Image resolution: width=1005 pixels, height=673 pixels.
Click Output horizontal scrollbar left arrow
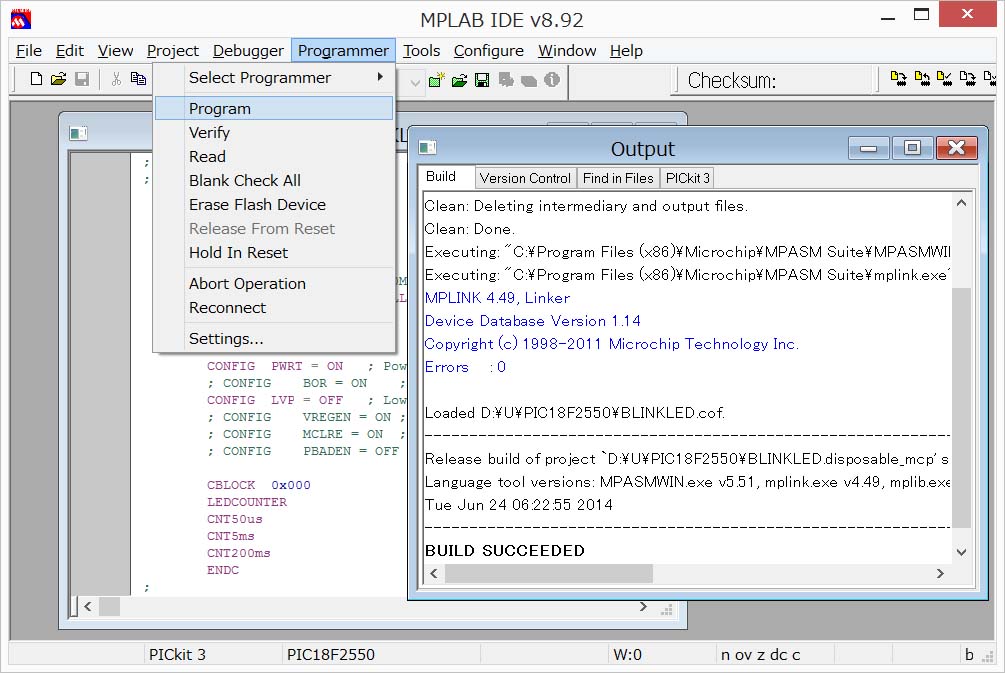coord(434,574)
